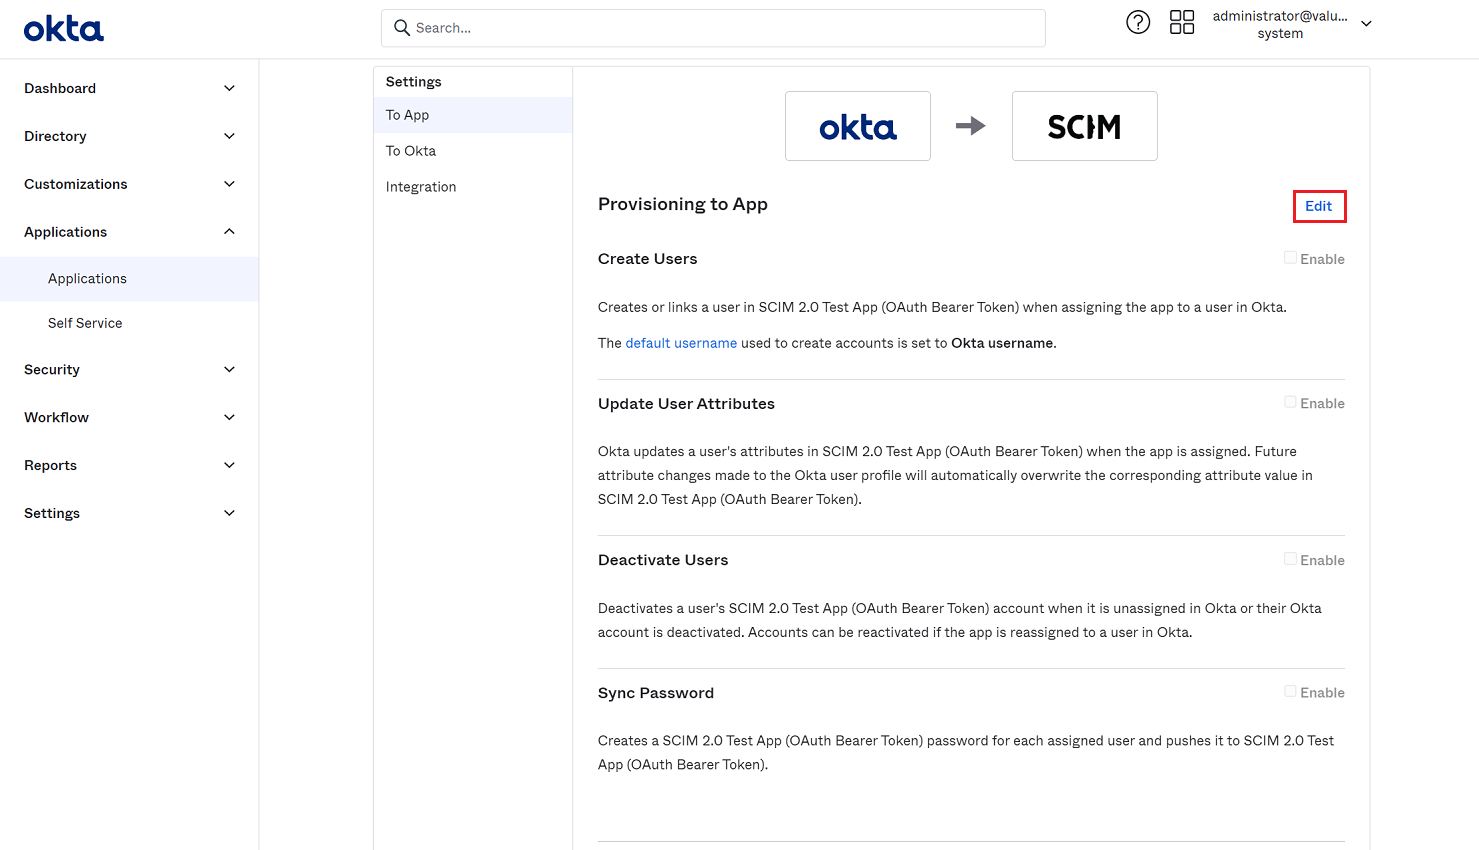The image size is (1479, 850).
Task: Click the Sync Password heading
Action: tap(656, 693)
